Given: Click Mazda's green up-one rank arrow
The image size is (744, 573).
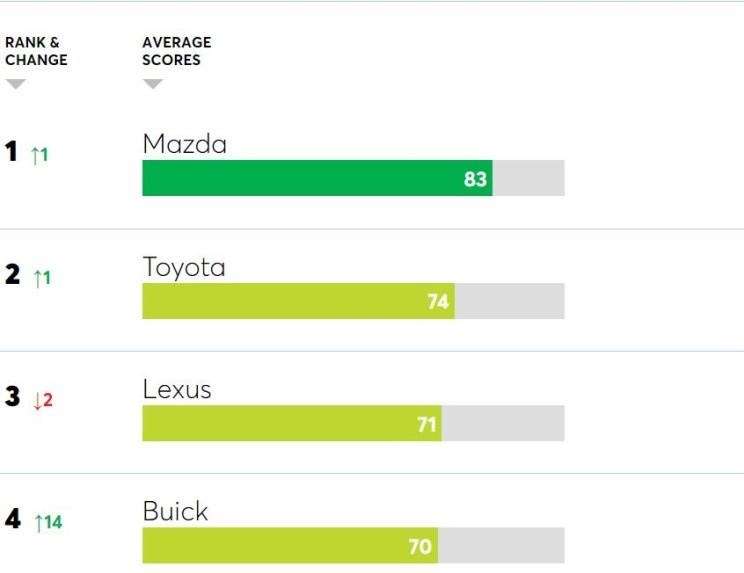Looking at the screenshot, I should click(x=40, y=155).
